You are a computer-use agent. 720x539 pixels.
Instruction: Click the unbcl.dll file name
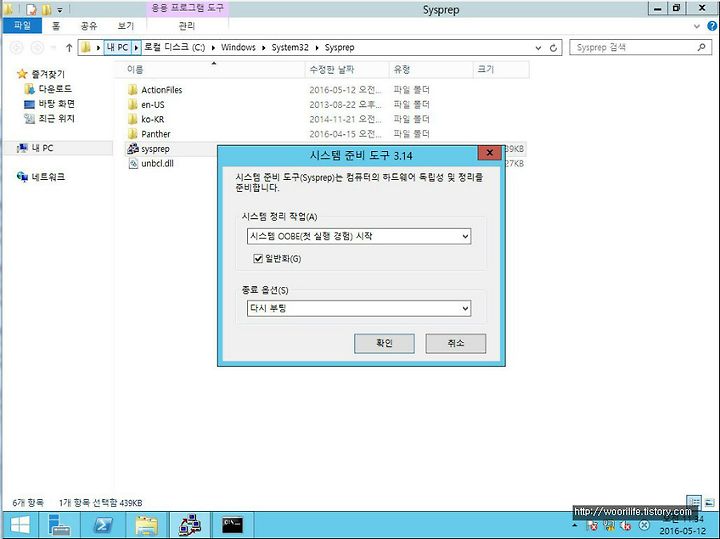click(158, 163)
